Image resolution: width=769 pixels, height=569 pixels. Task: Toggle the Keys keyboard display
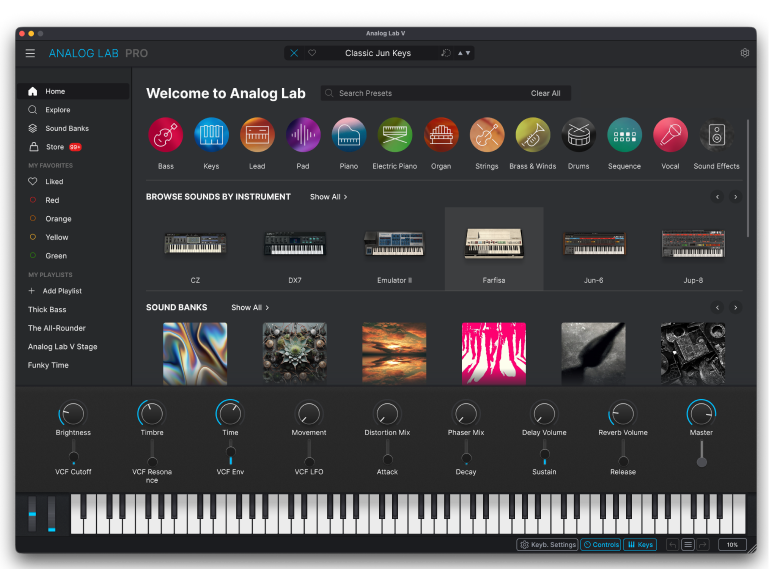tap(640, 545)
